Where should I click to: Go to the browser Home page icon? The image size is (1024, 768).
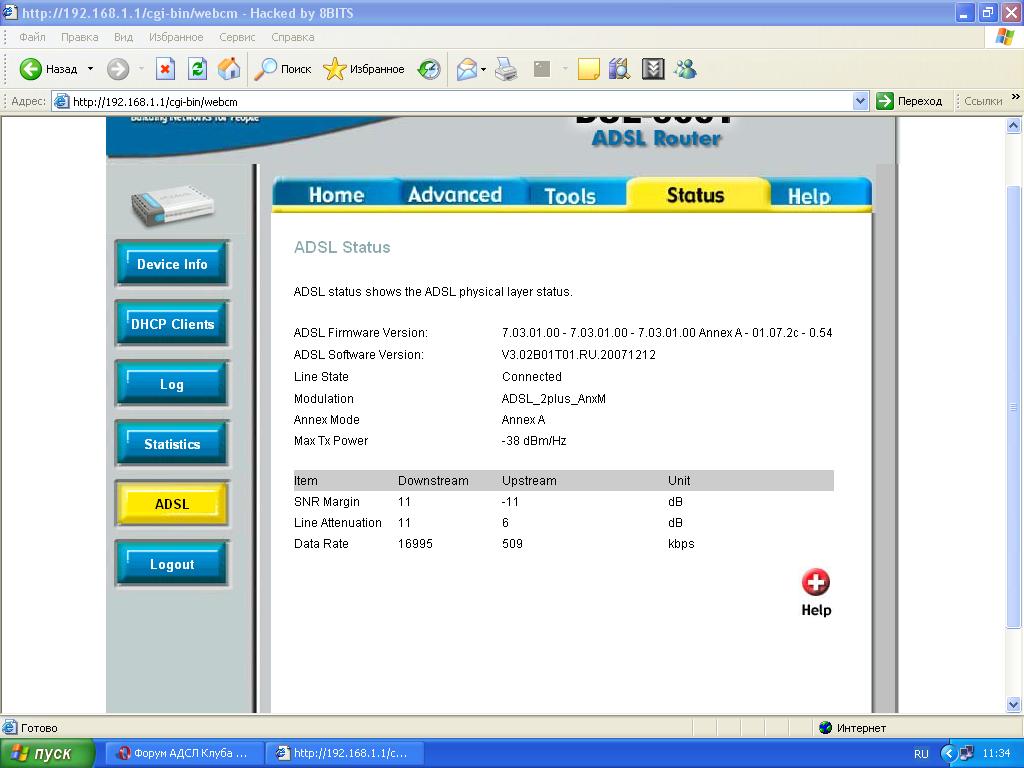(x=229, y=69)
